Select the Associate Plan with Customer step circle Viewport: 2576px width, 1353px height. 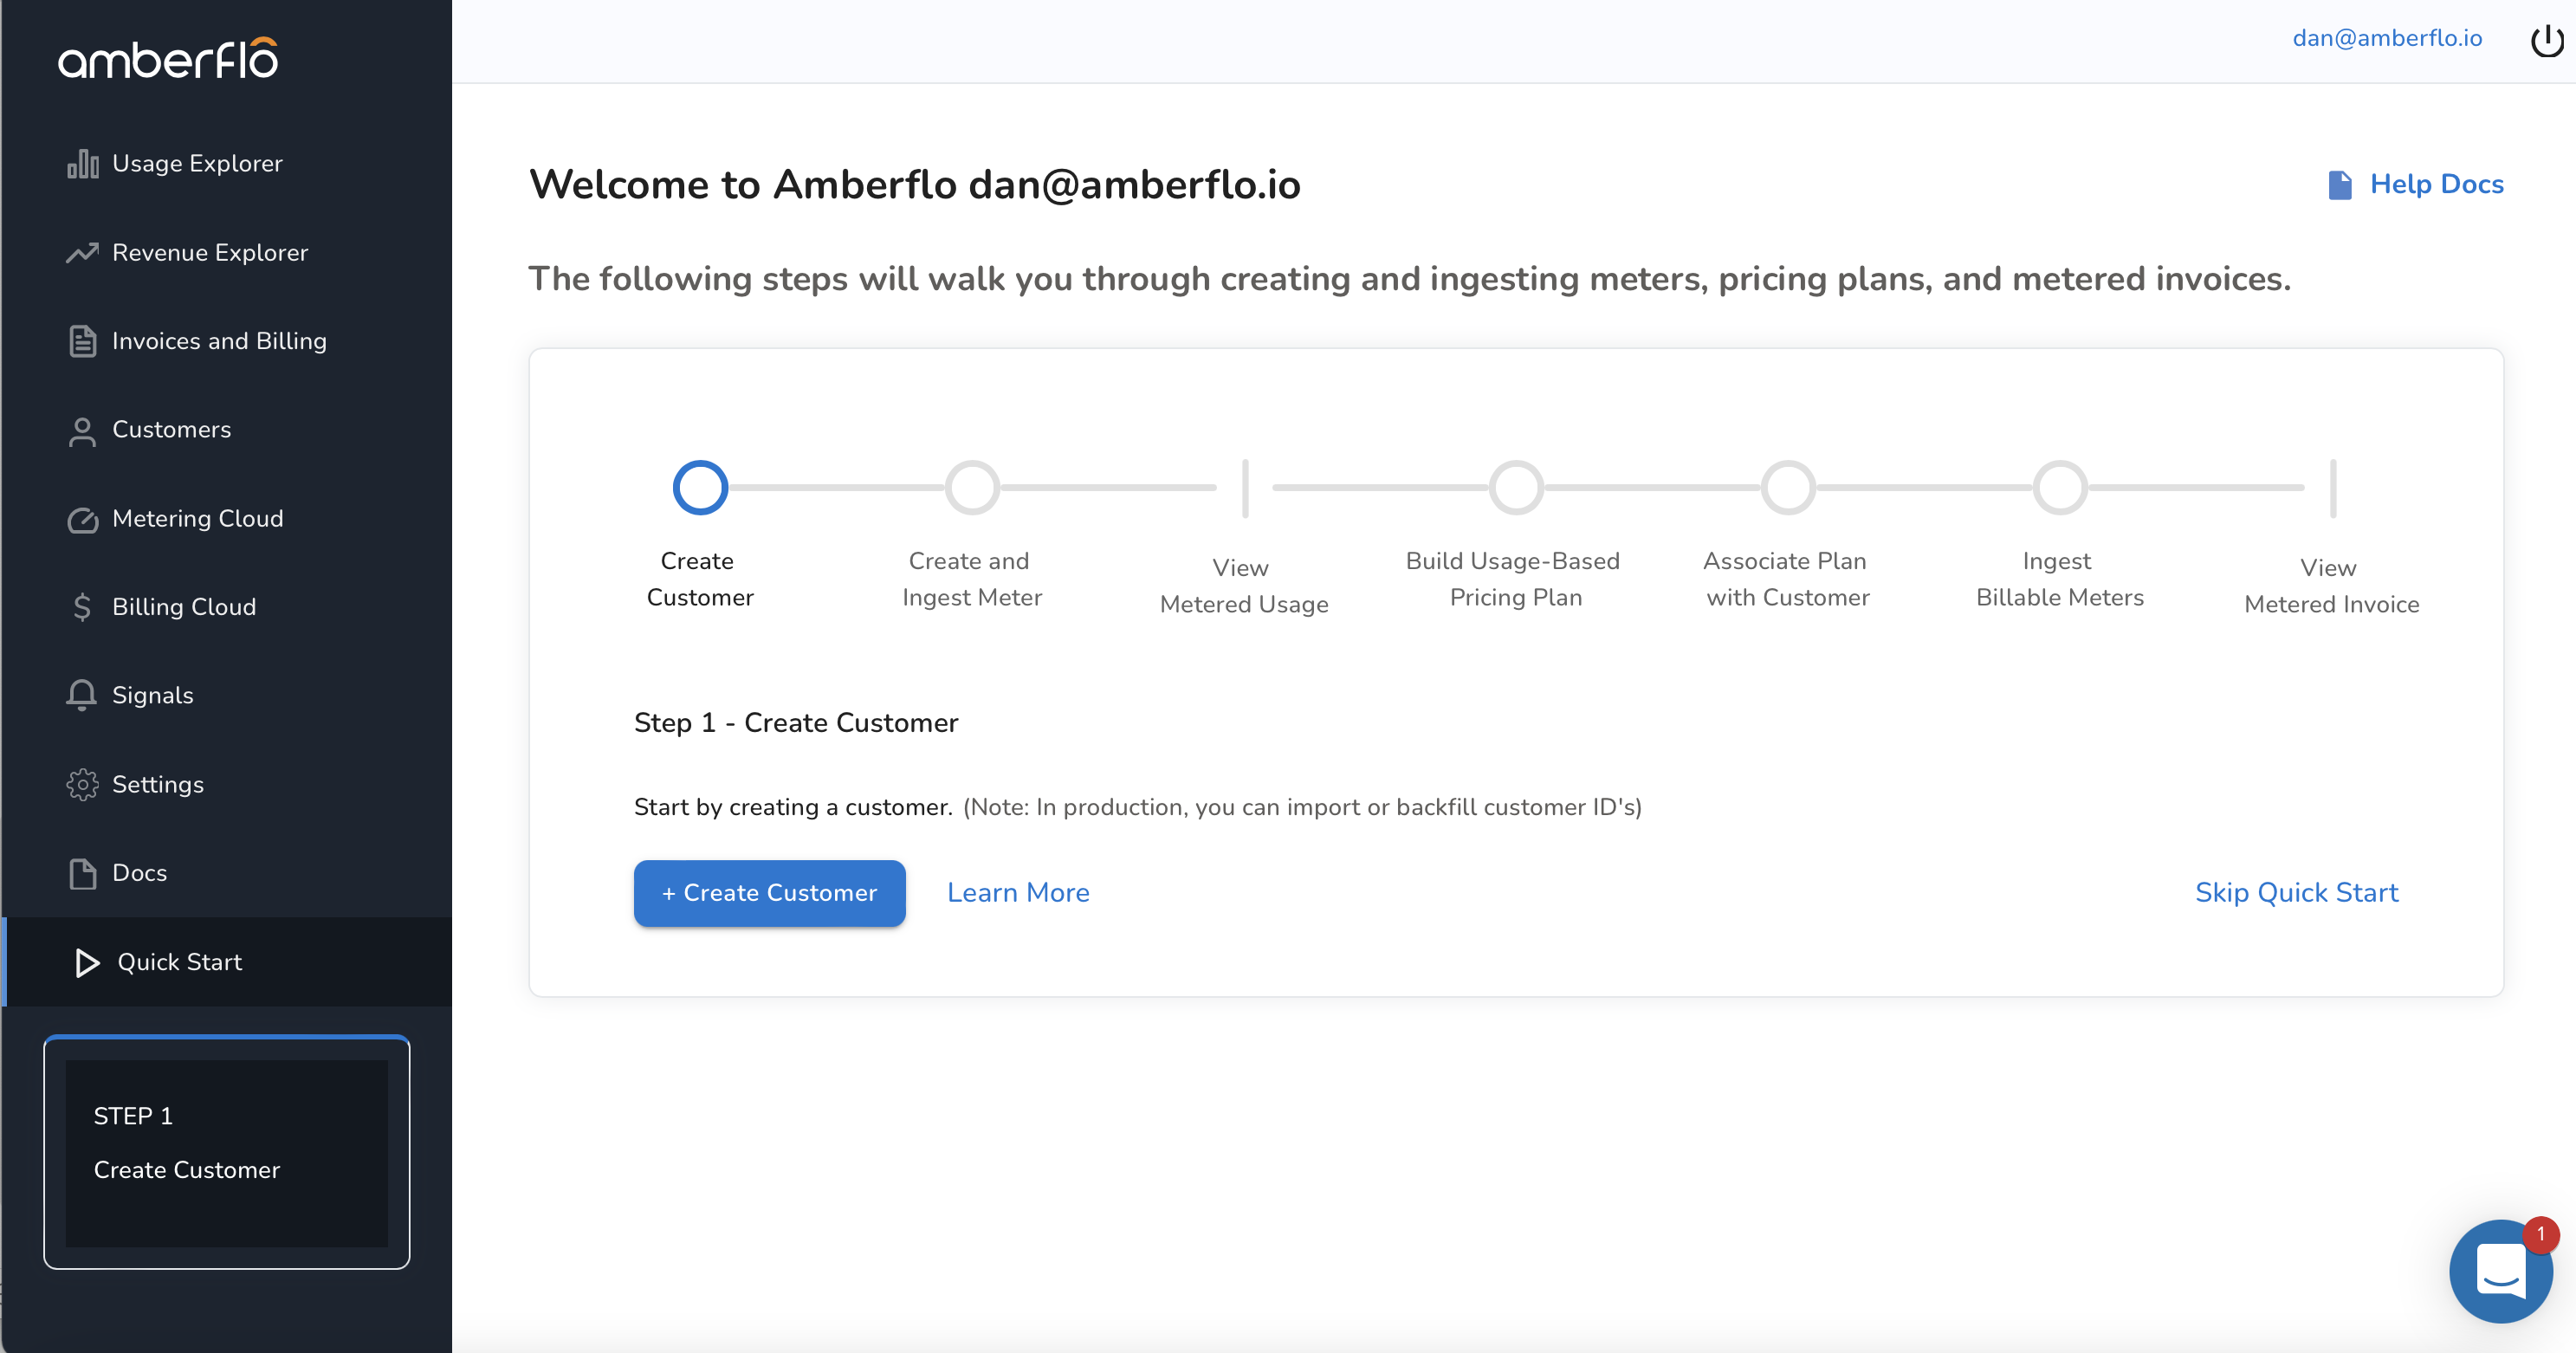pos(1788,488)
